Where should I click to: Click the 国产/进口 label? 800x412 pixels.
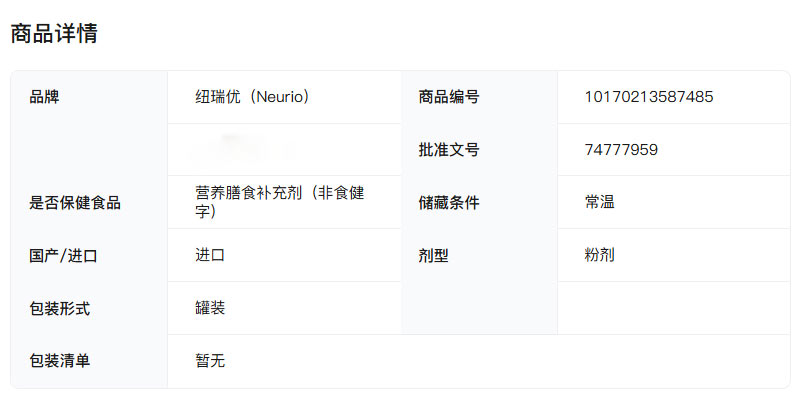tap(64, 256)
